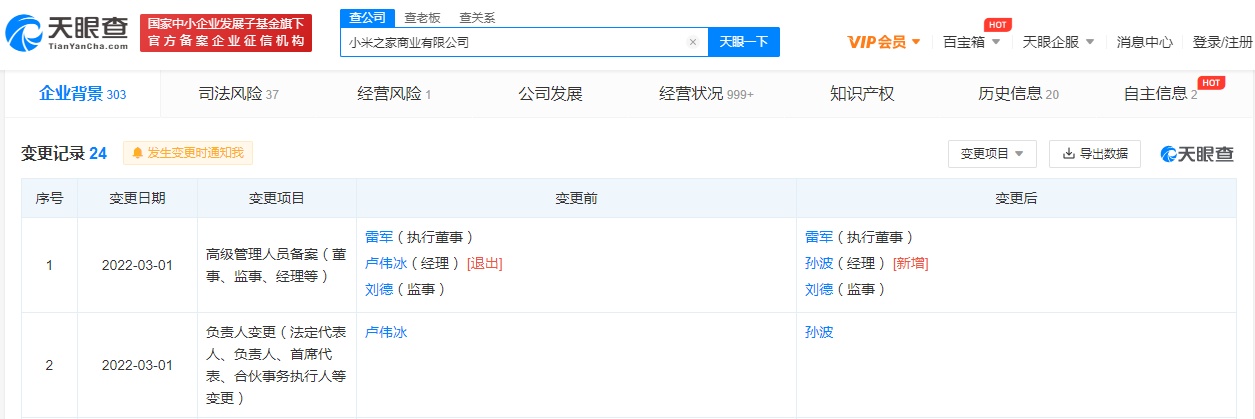This screenshot has height=419, width=1255.
Task: Open the 司法风险 37 tab
Action: [x=239, y=94]
